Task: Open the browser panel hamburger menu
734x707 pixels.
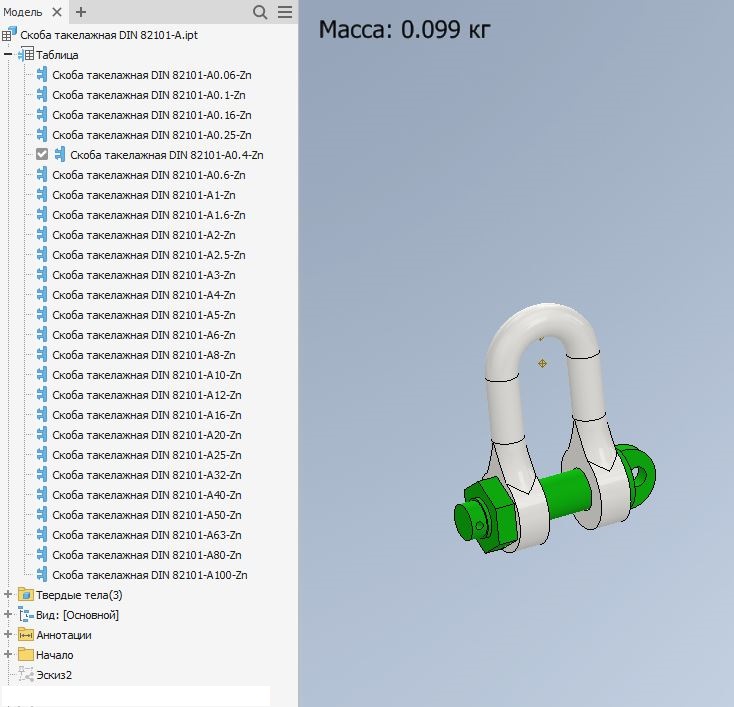Action: coord(284,12)
